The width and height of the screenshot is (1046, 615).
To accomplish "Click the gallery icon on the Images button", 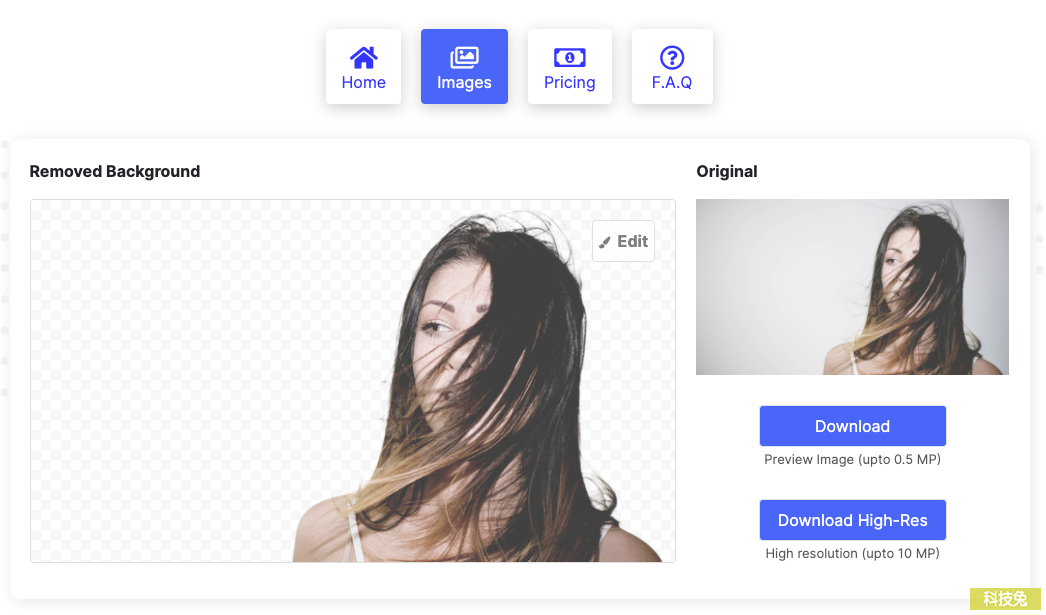I will tap(464, 55).
